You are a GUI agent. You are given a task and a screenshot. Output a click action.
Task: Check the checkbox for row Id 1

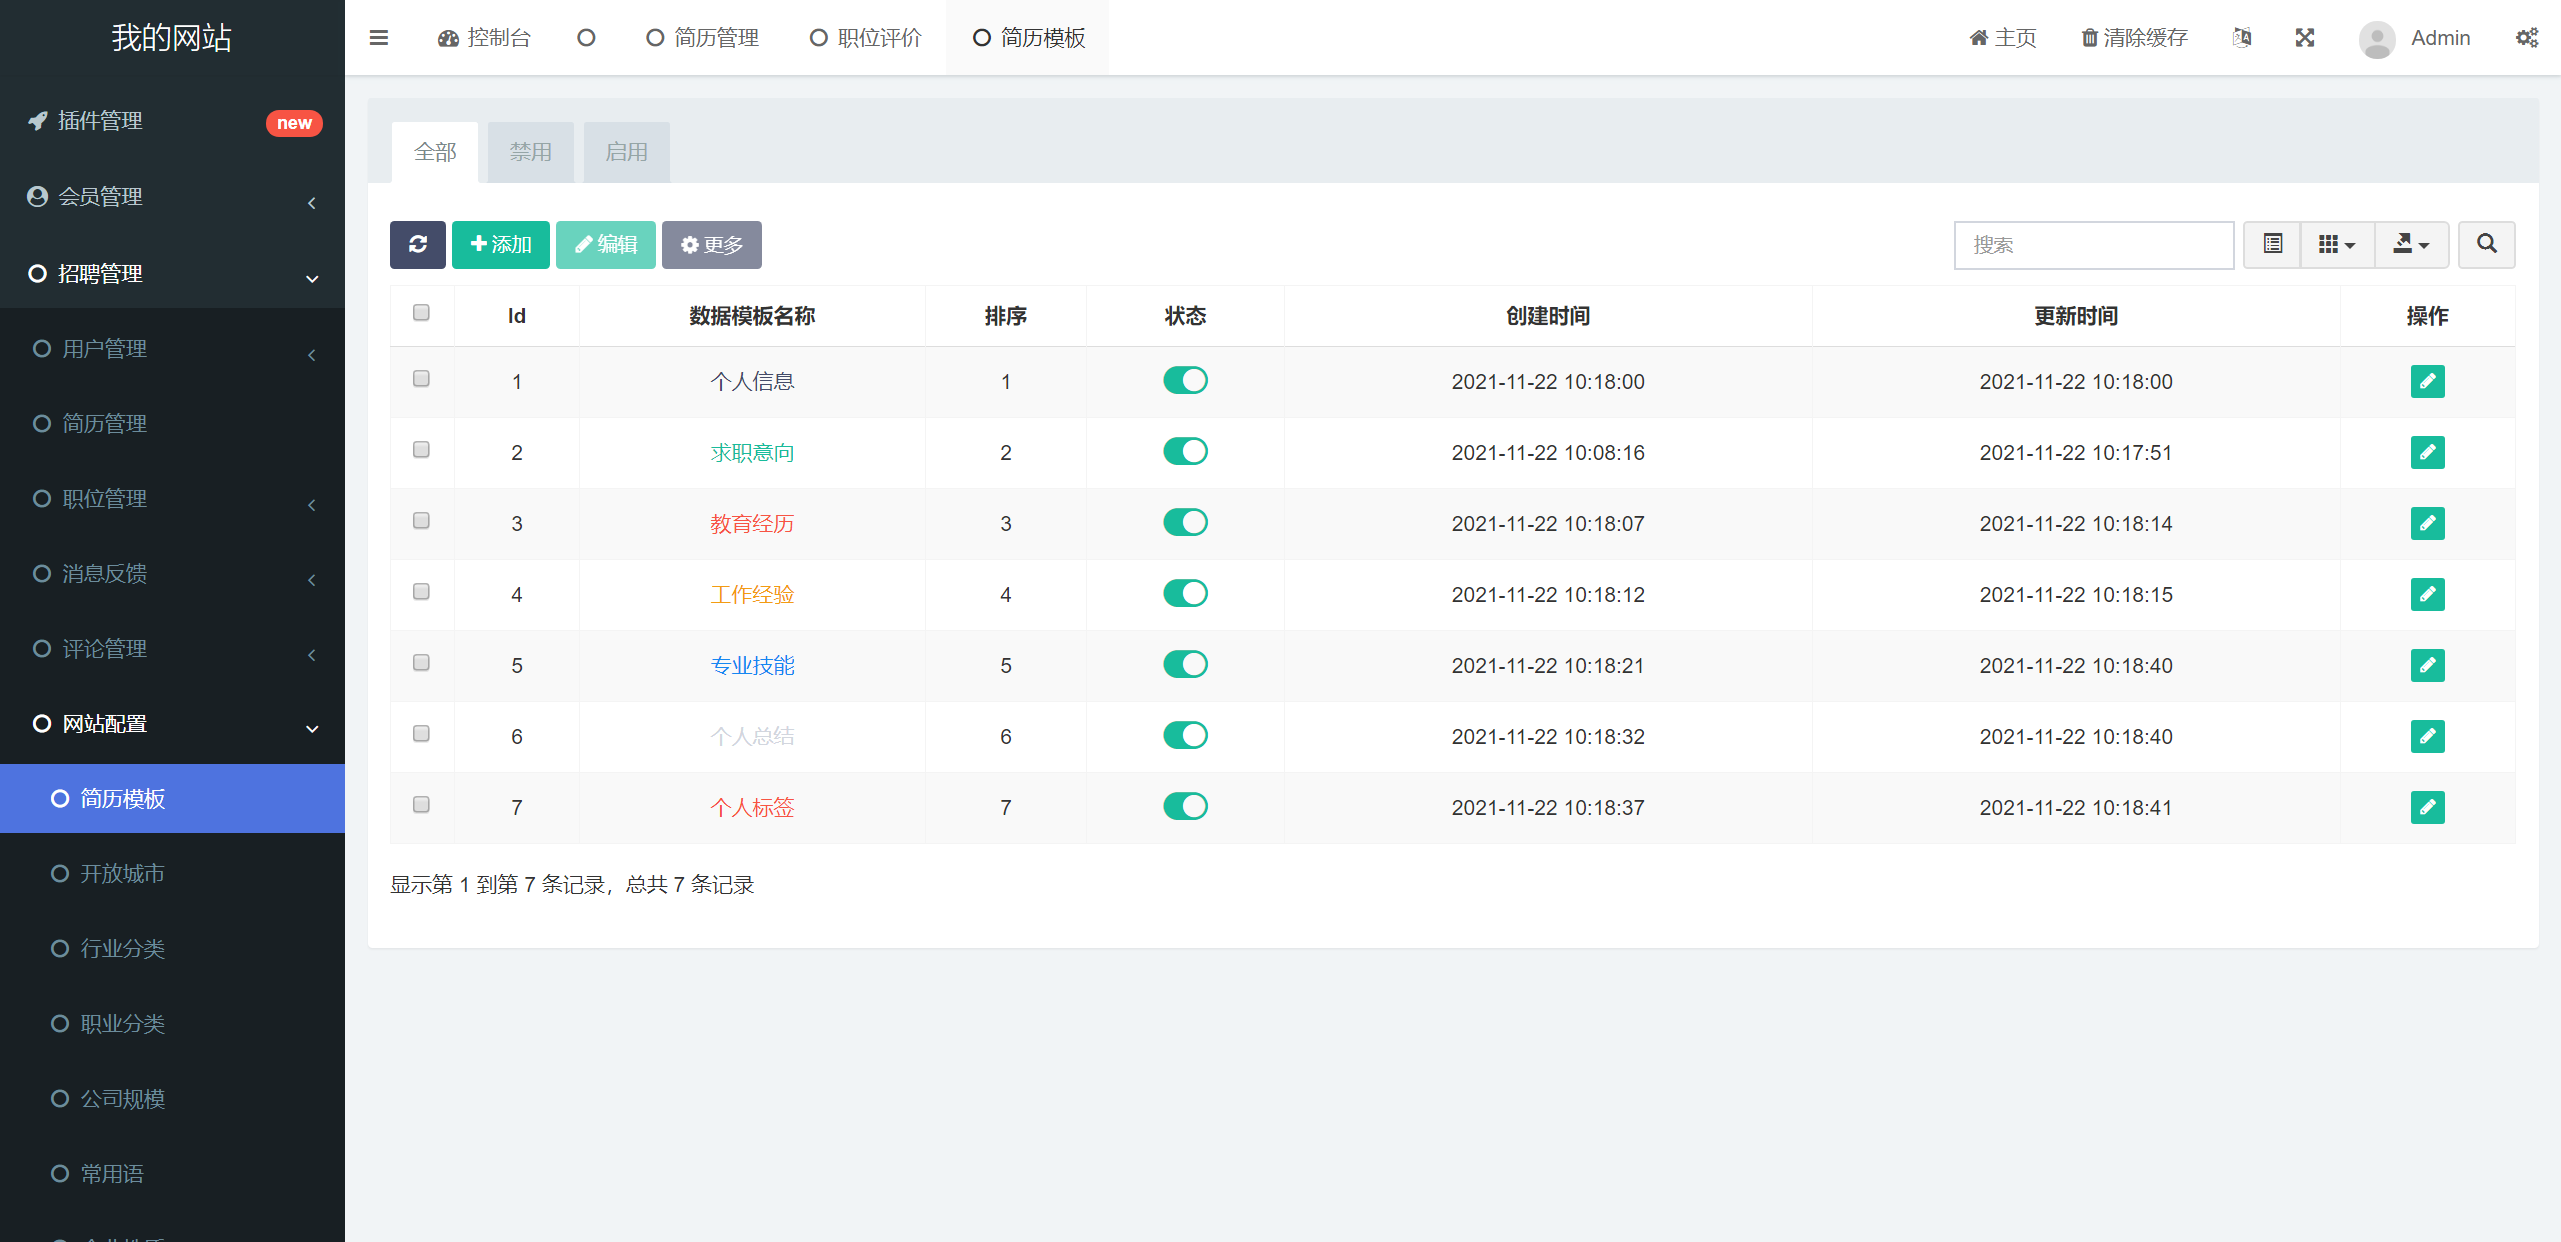[x=421, y=379]
